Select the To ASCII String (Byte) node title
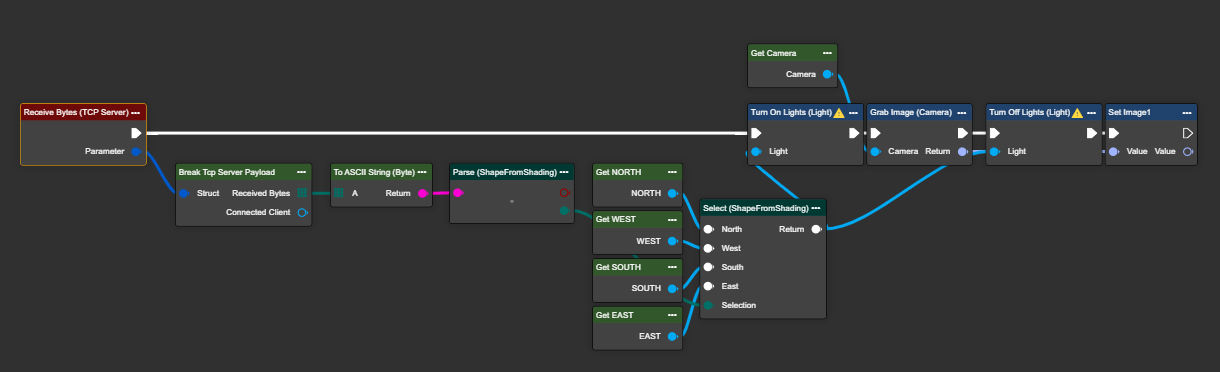The width and height of the screenshot is (1220, 372). [x=374, y=172]
